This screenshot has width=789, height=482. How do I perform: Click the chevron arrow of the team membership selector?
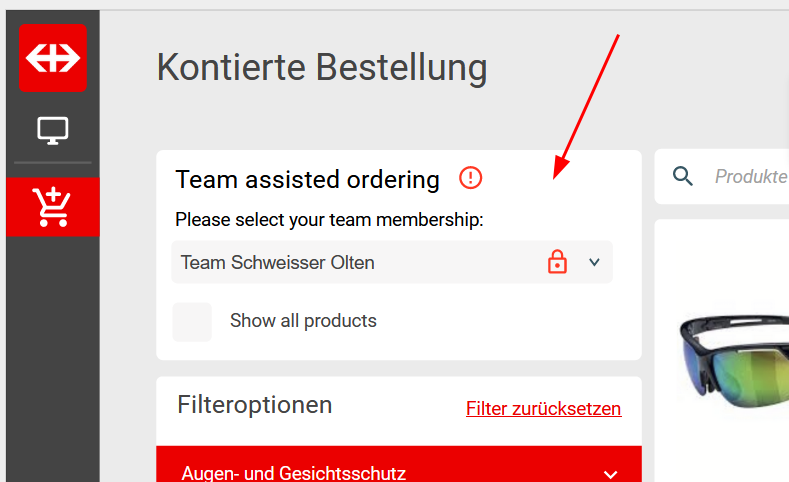(594, 262)
